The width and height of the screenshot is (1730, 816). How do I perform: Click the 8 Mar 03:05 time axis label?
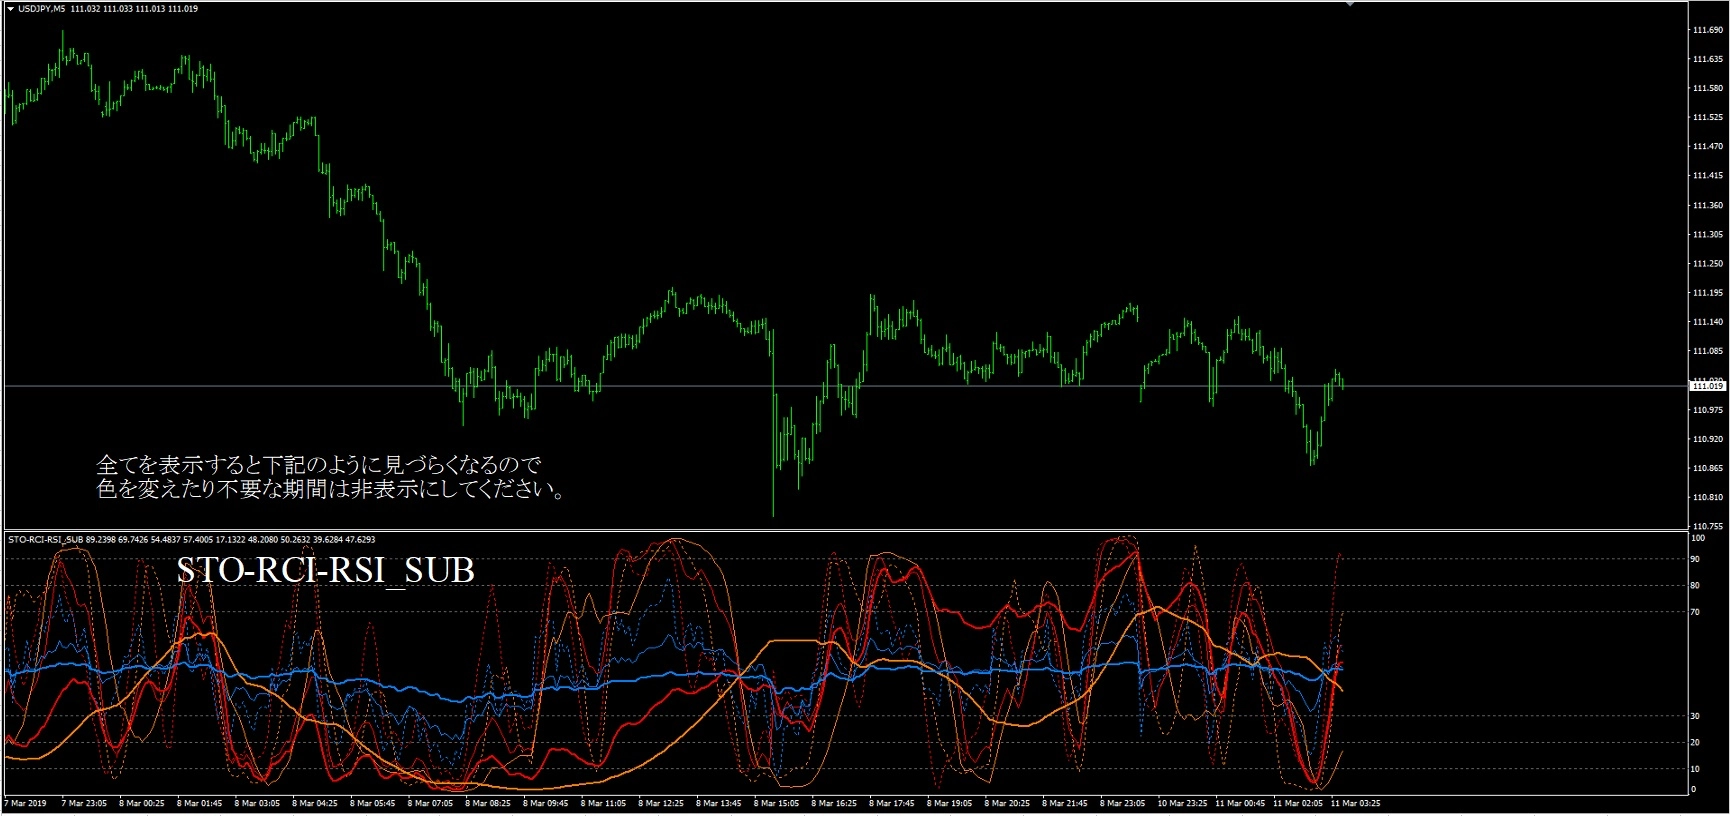pos(258,803)
